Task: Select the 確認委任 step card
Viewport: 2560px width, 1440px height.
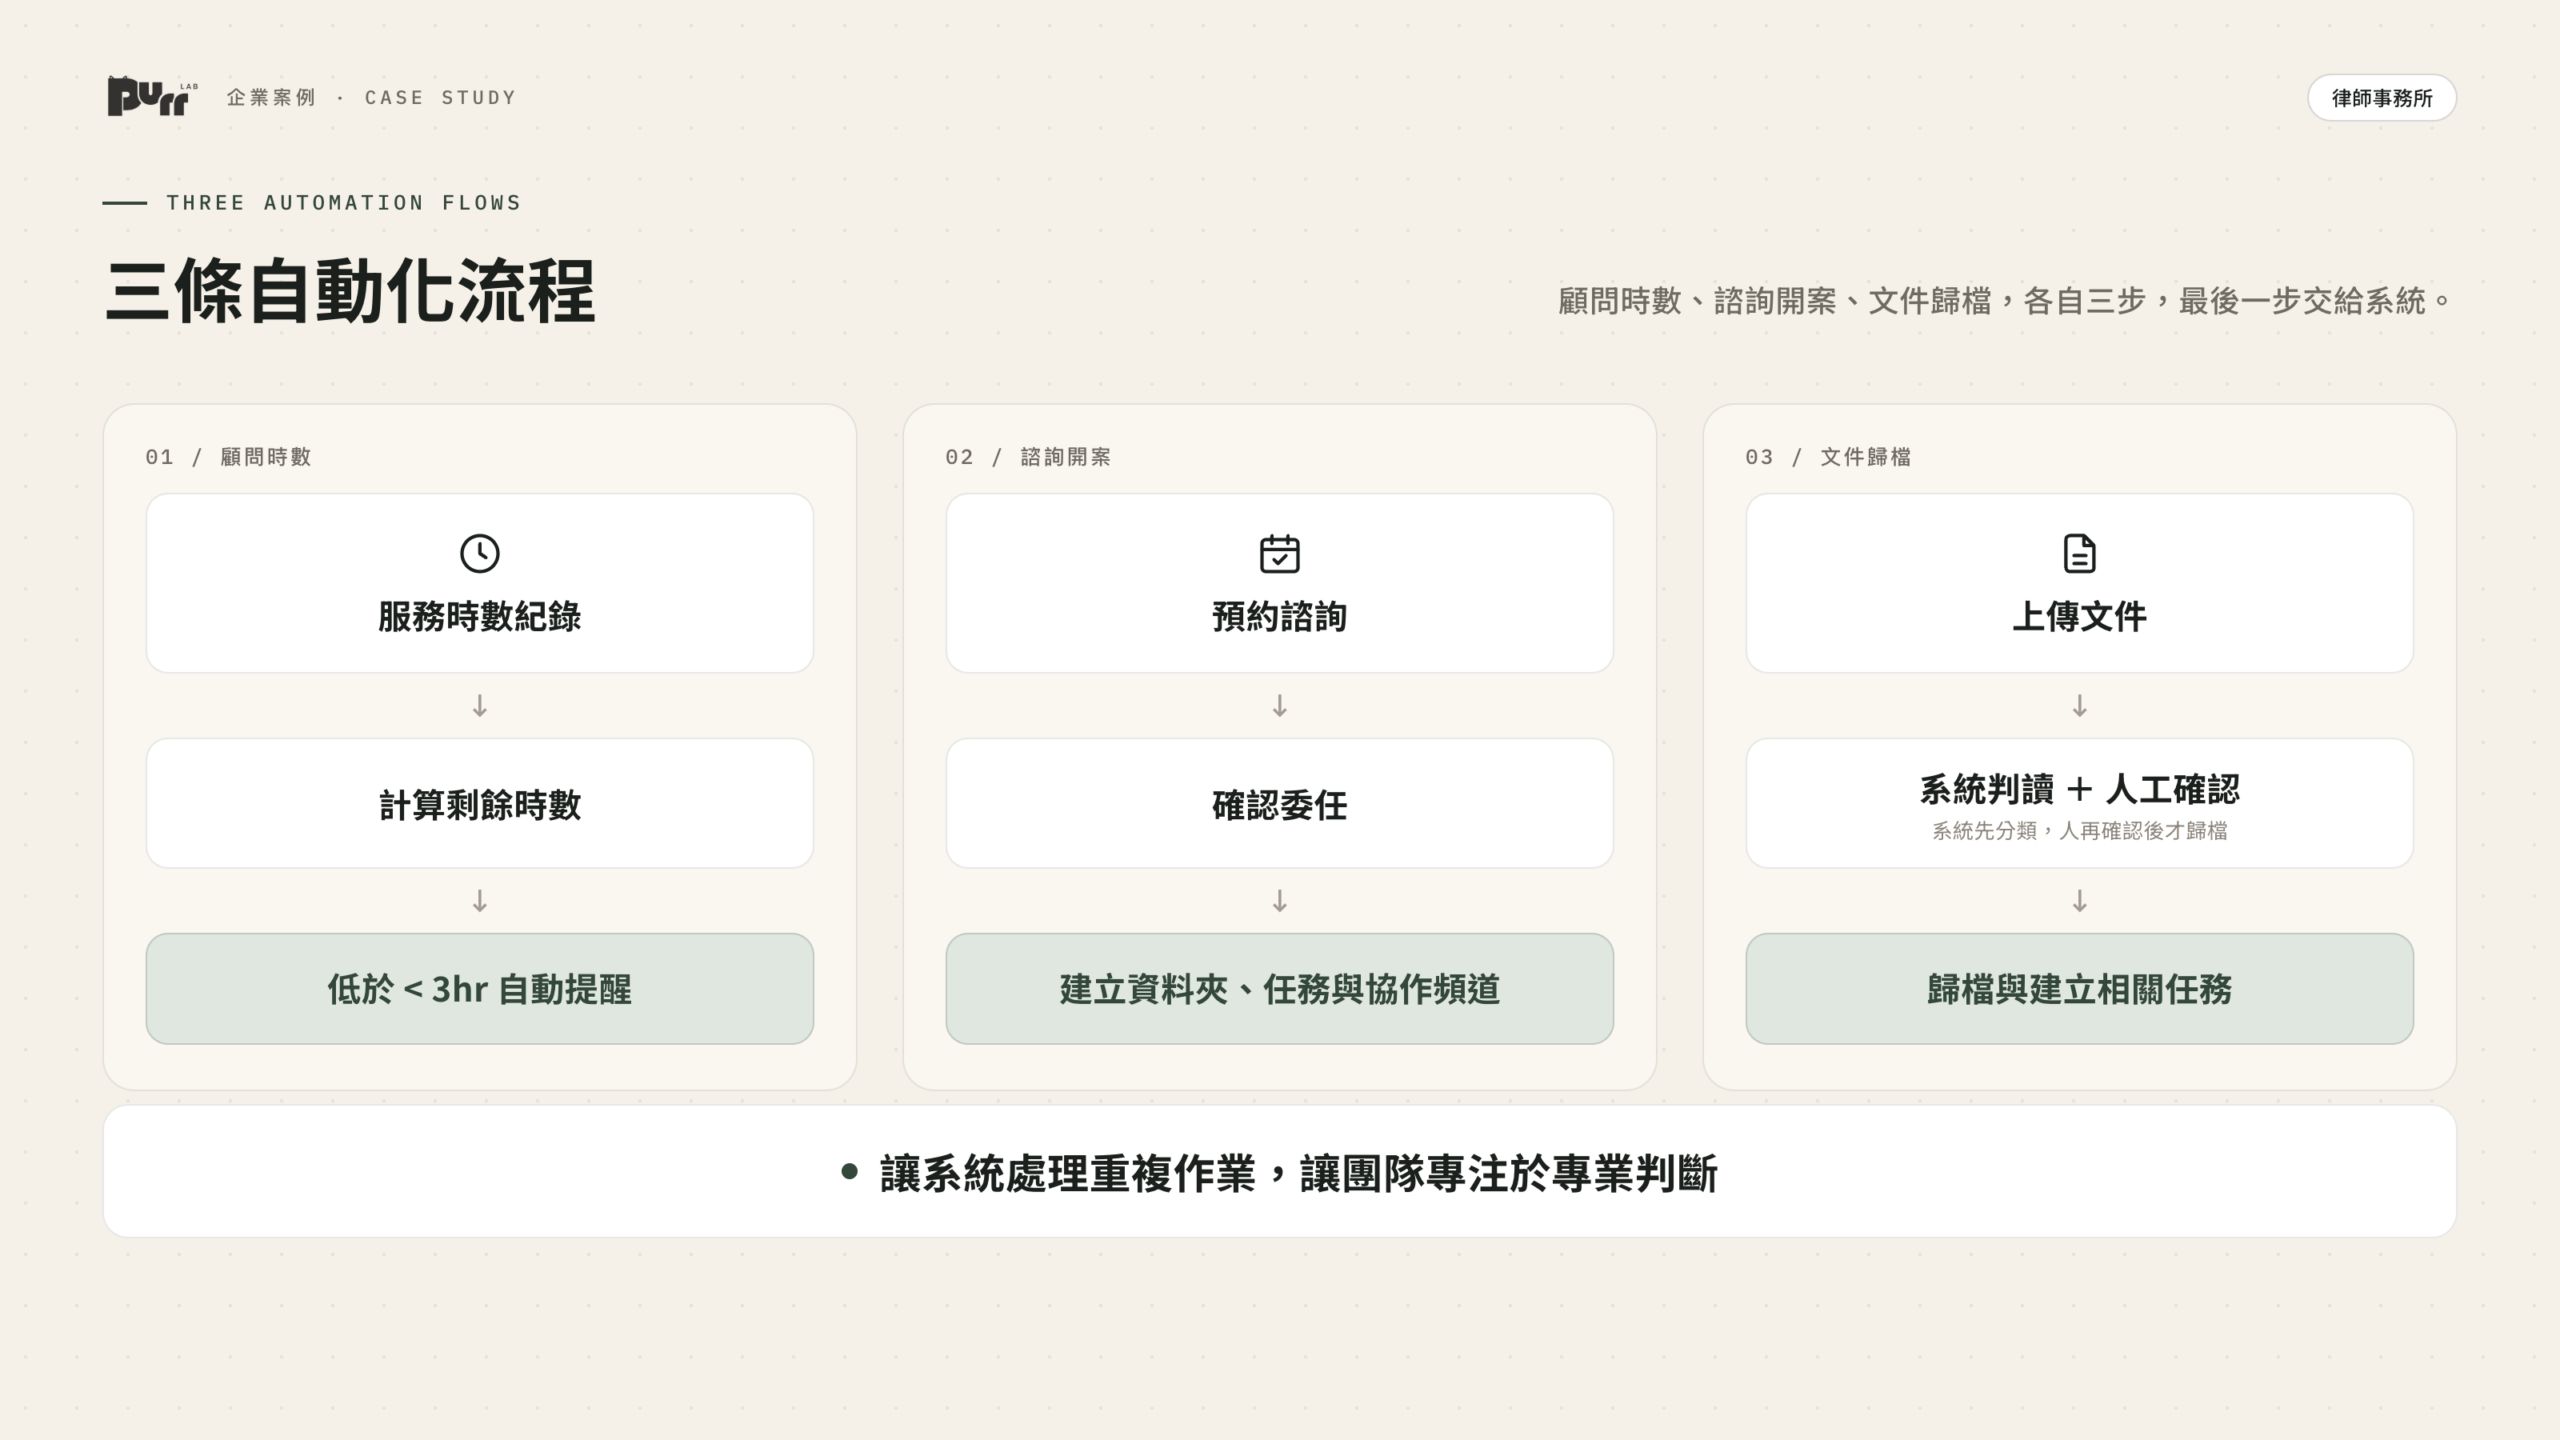Action: (1280, 804)
